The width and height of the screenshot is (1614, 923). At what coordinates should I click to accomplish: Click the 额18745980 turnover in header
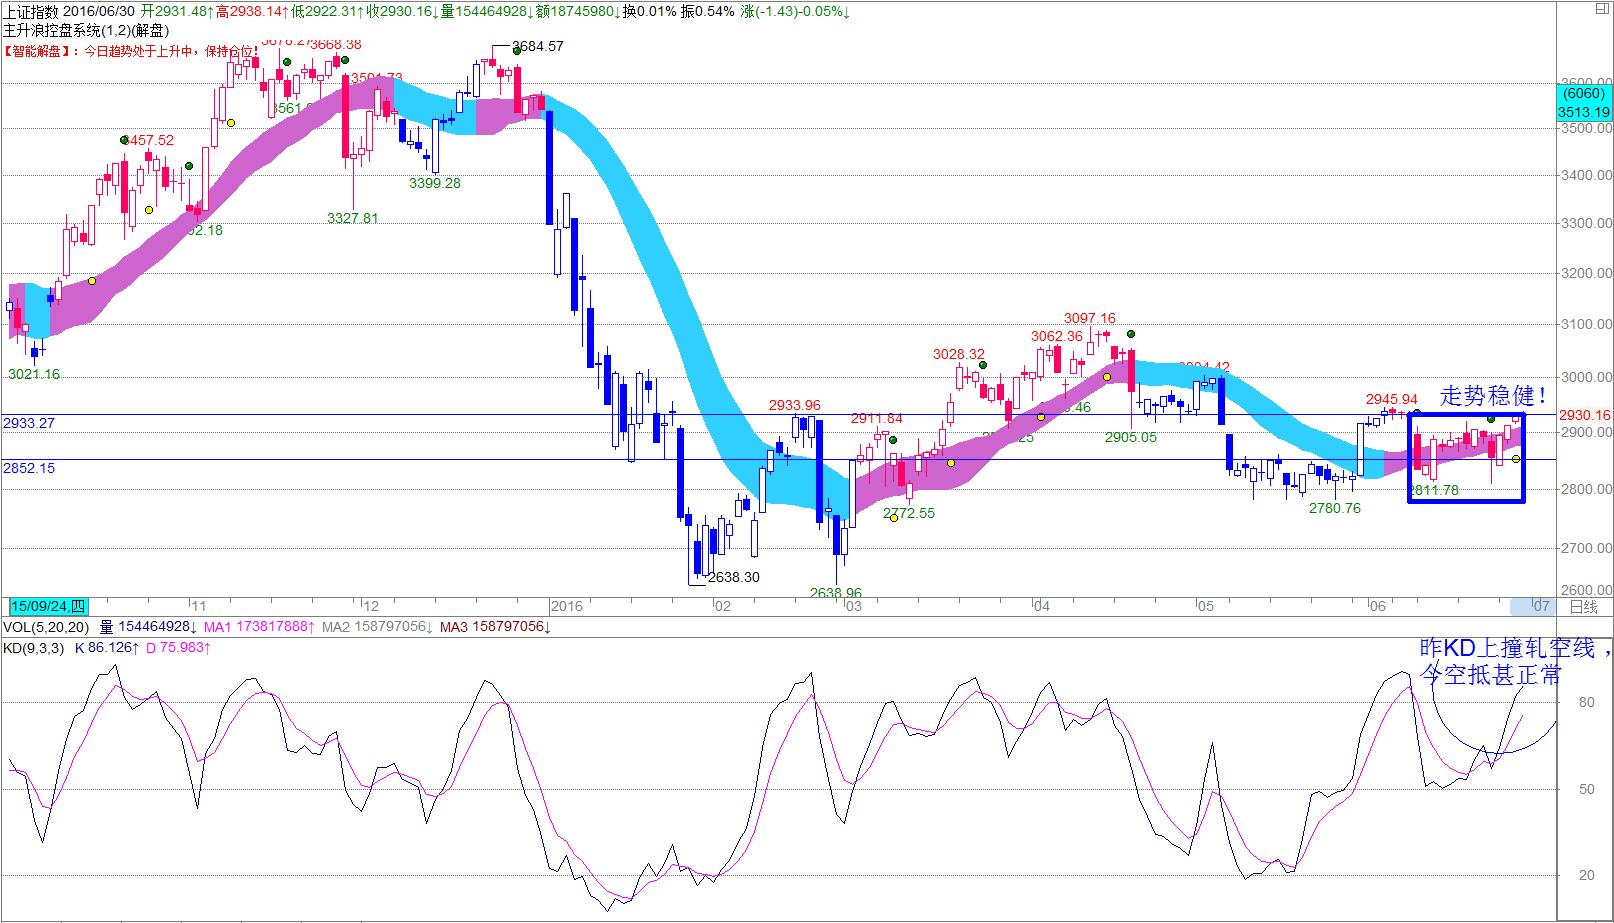click(577, 11)
